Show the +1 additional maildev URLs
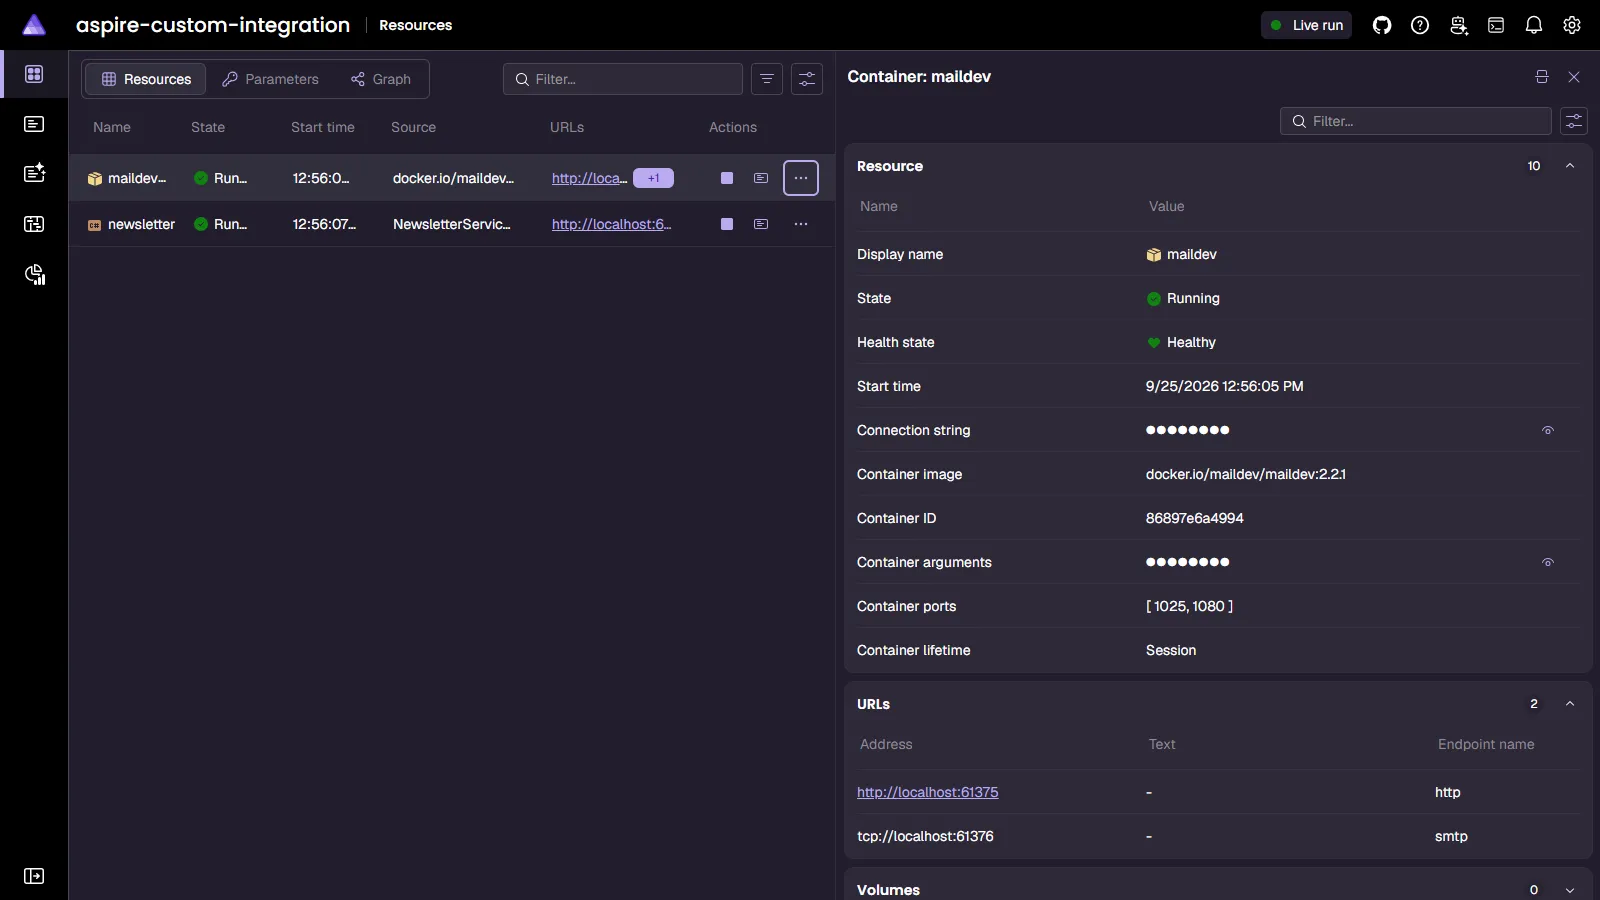Viewport: 1600px width, 900px height. click(653, 178)
